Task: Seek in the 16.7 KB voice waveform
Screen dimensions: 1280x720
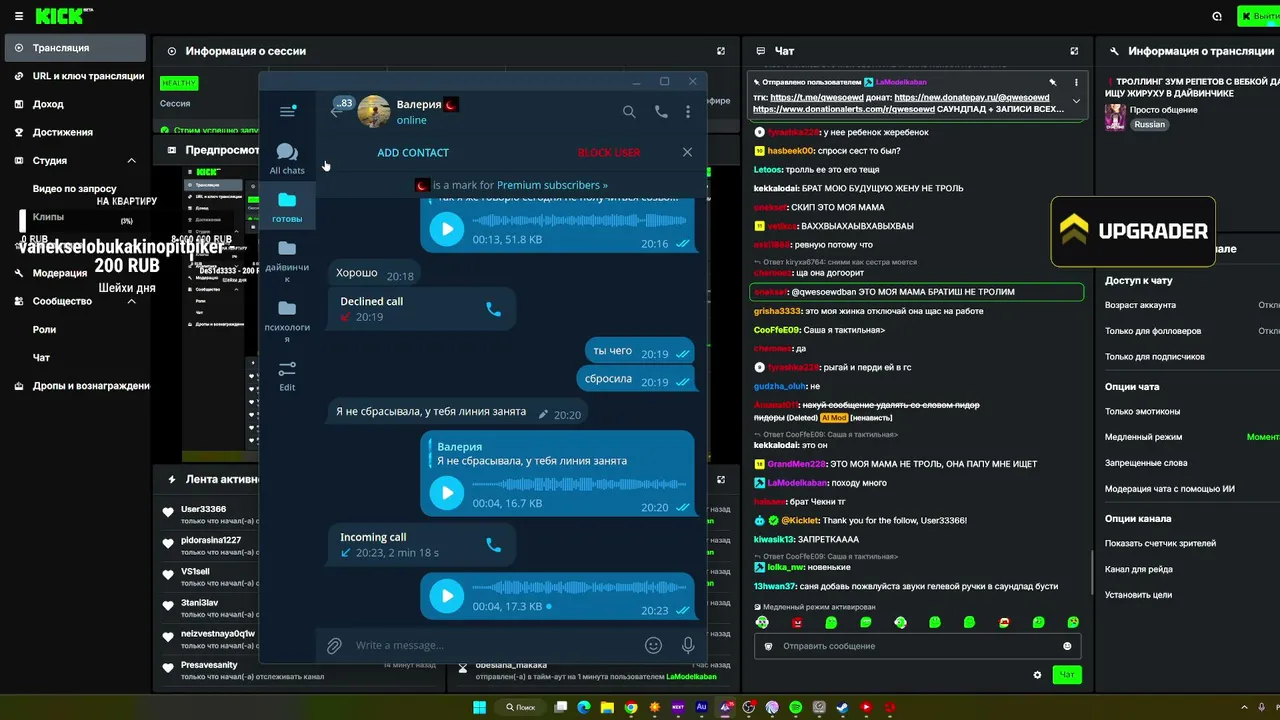Action: pos(580,484)
